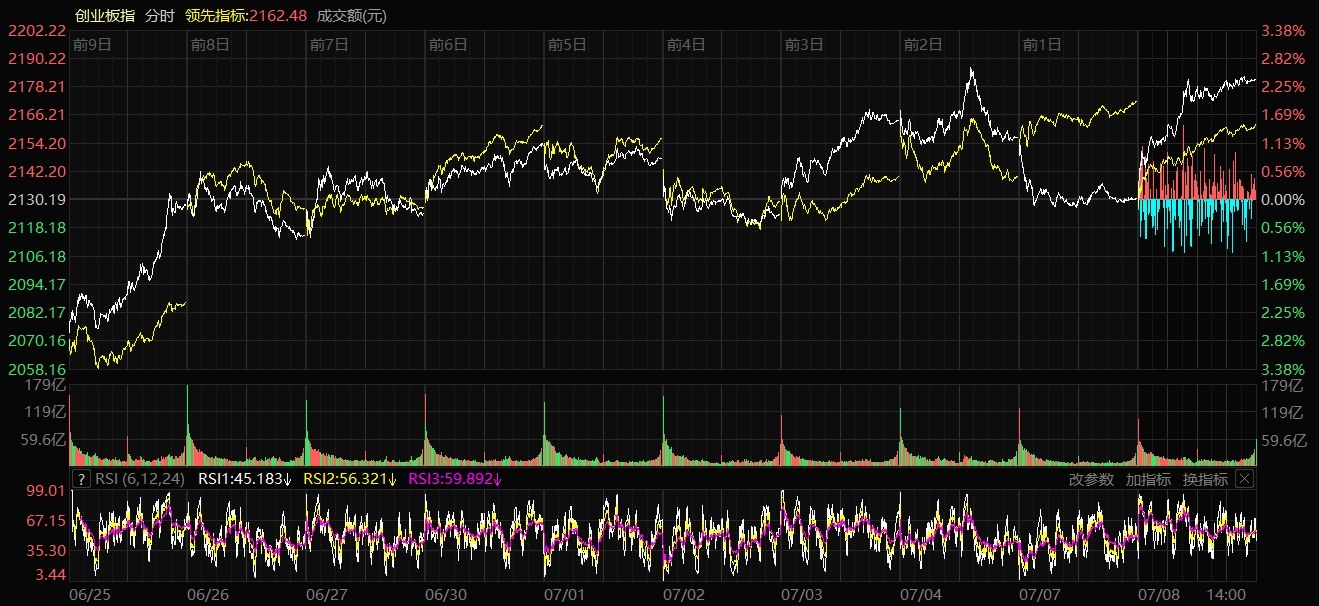
Task: Select the yellow RSI2 value label
Action: click(350, 479)
